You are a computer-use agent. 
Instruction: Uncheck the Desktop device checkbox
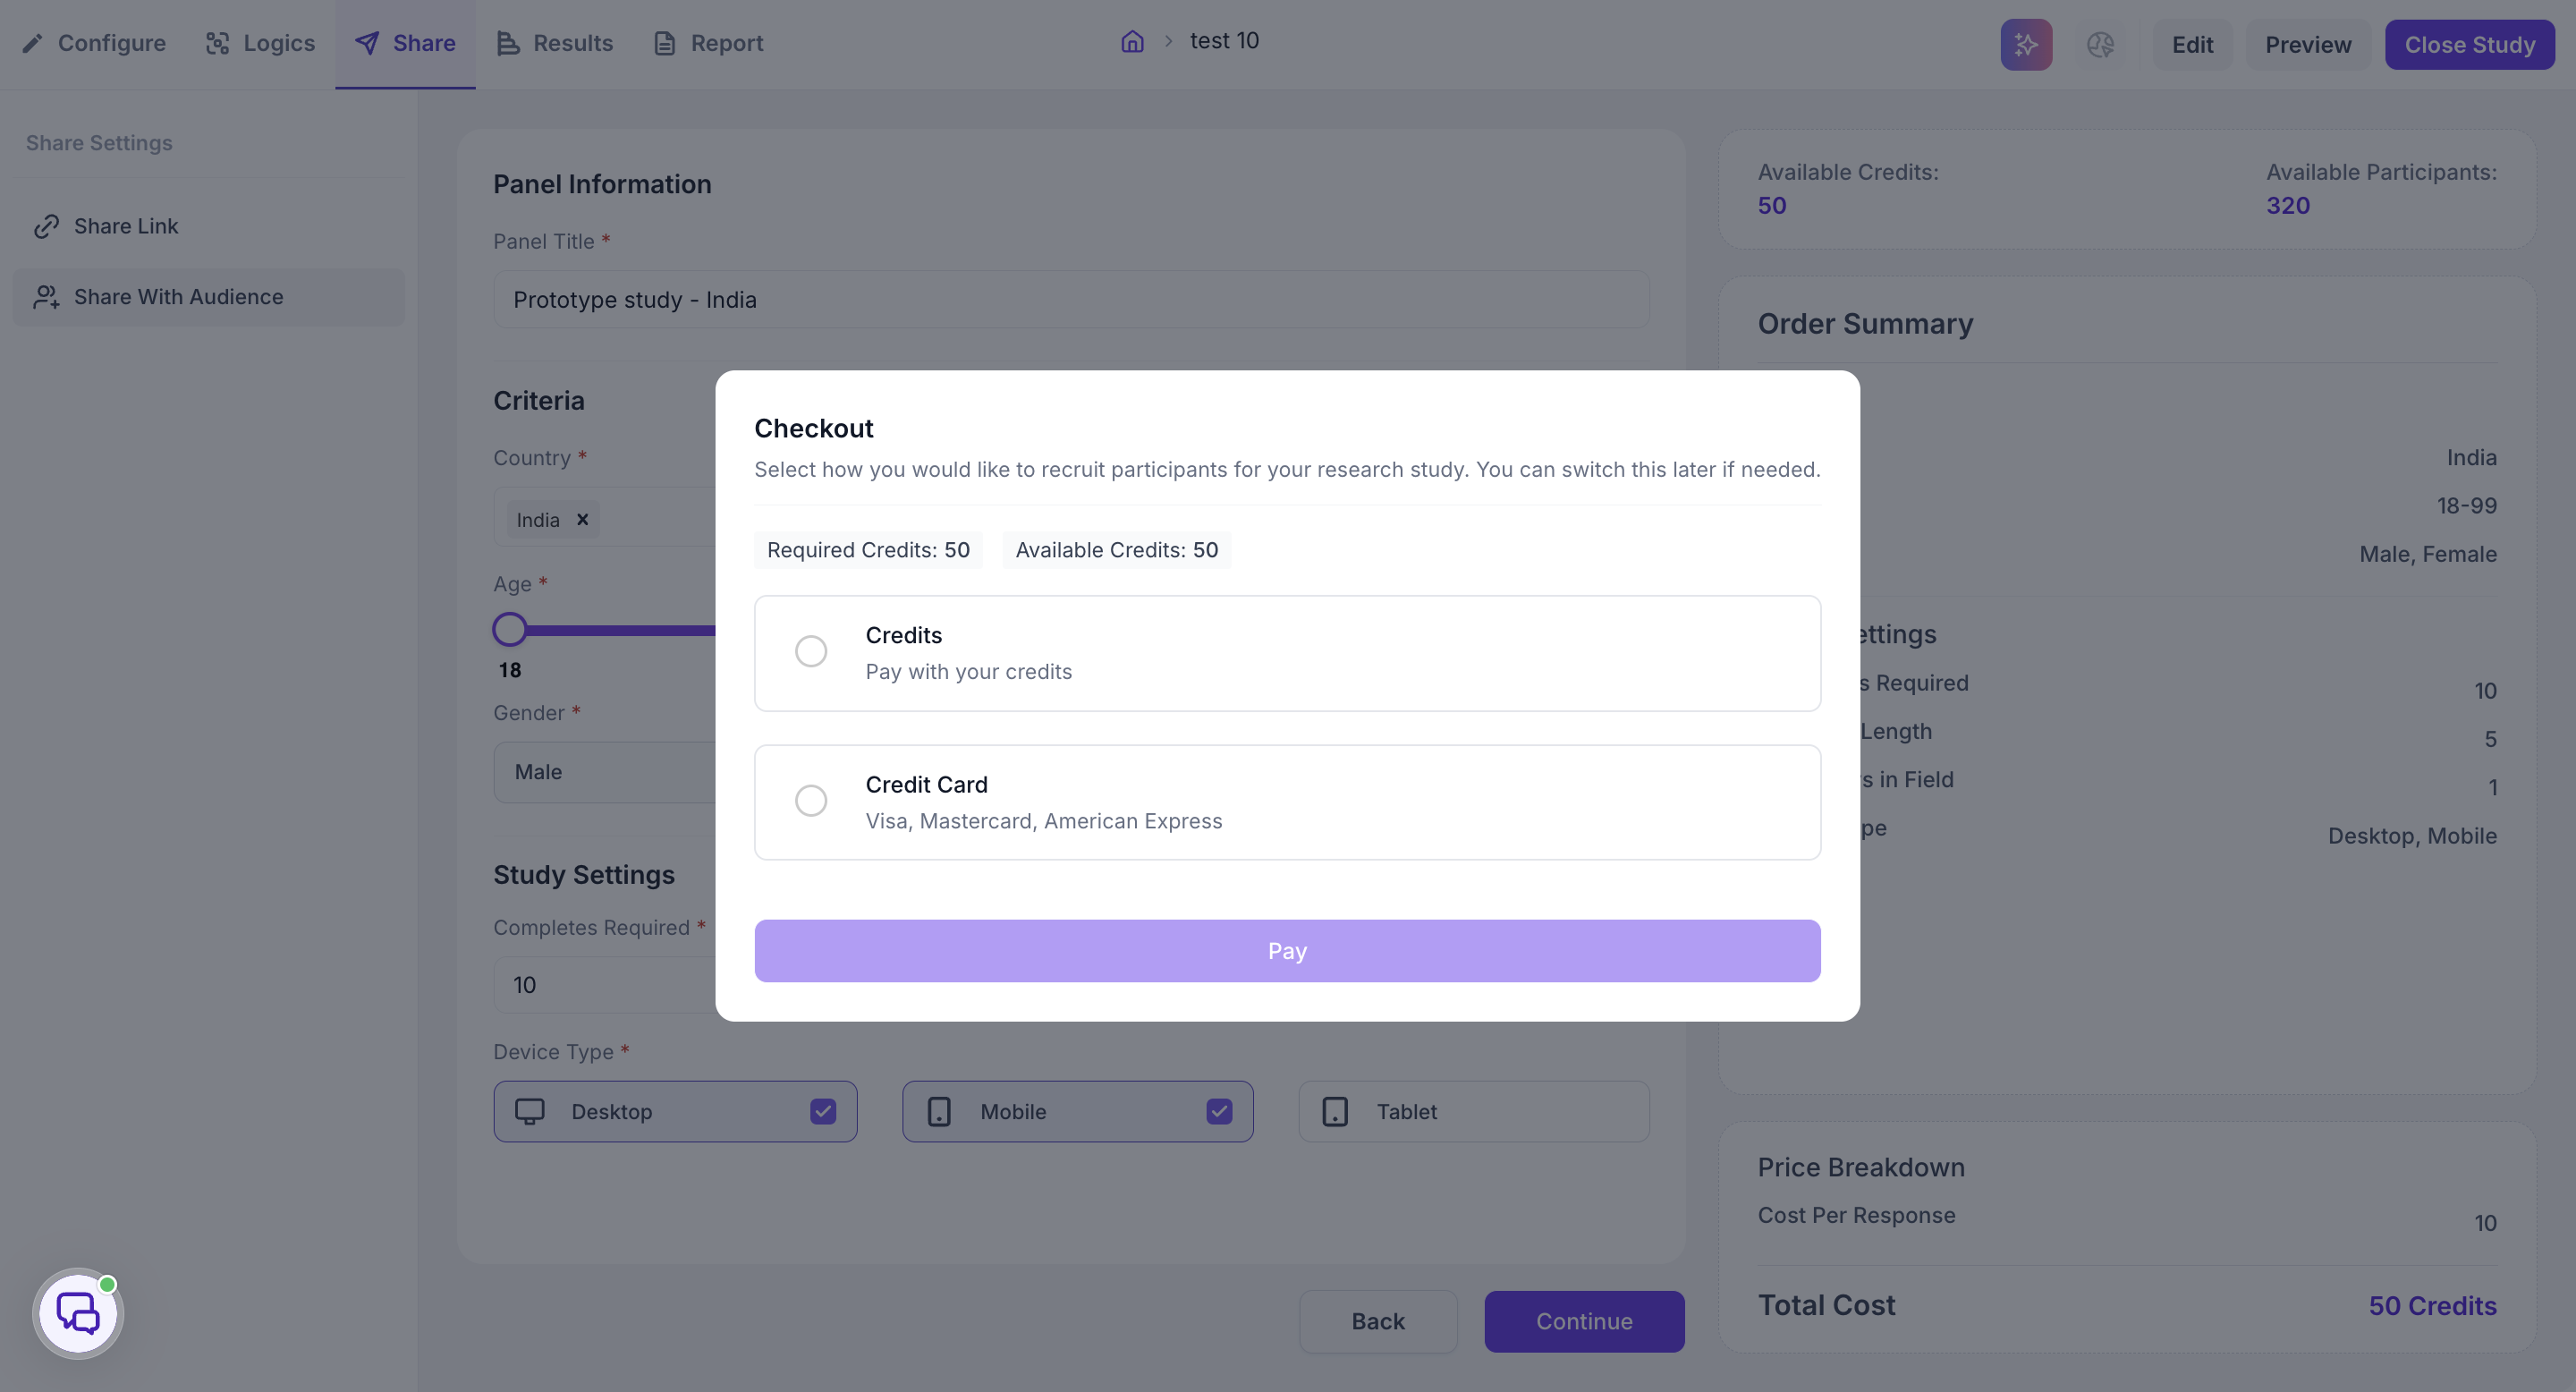823,1111
